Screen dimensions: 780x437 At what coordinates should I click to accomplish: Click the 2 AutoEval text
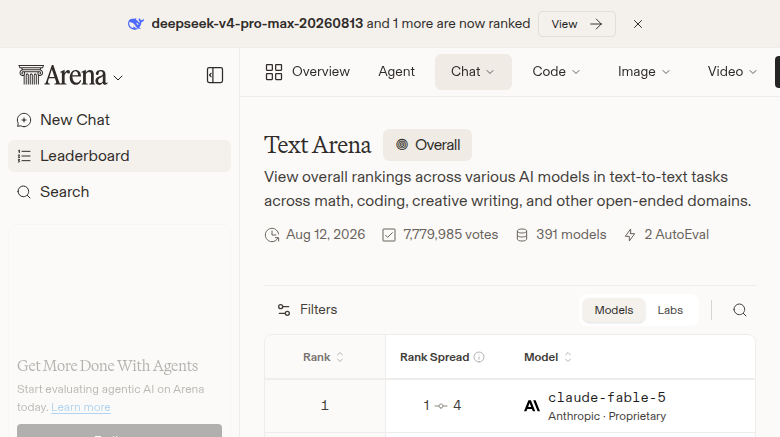click(x=677, y=234)
